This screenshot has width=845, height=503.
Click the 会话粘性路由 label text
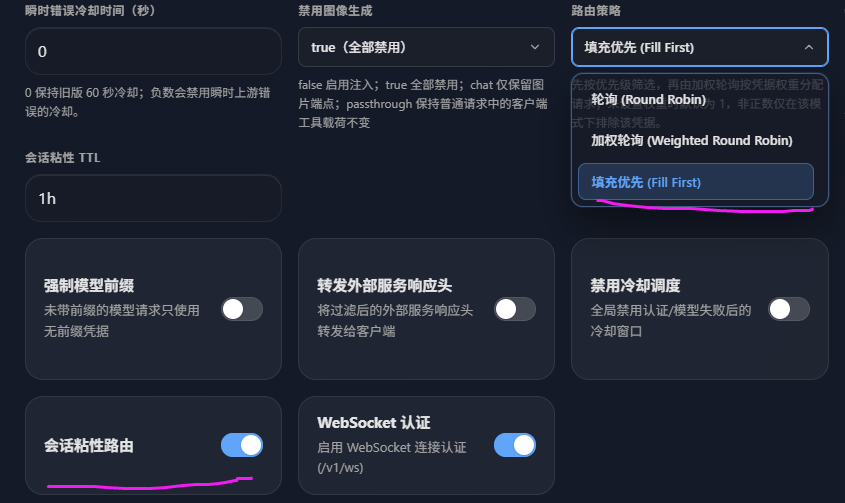click(x=89, y=445)
